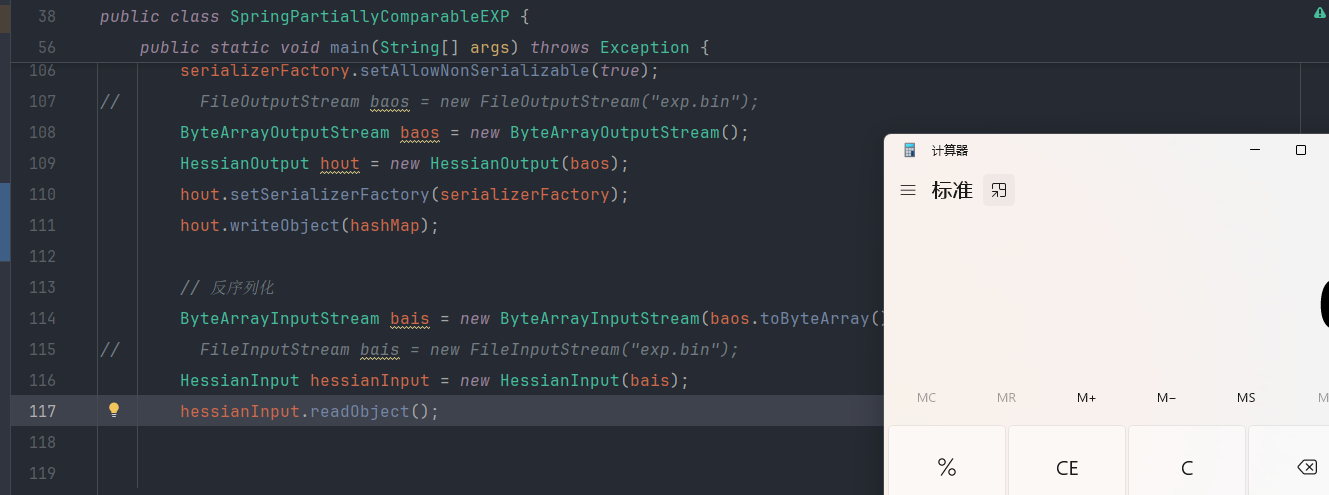The image size is (1329, 495).
Task: Click the main method name in sticky header
Action: [350, 47]
